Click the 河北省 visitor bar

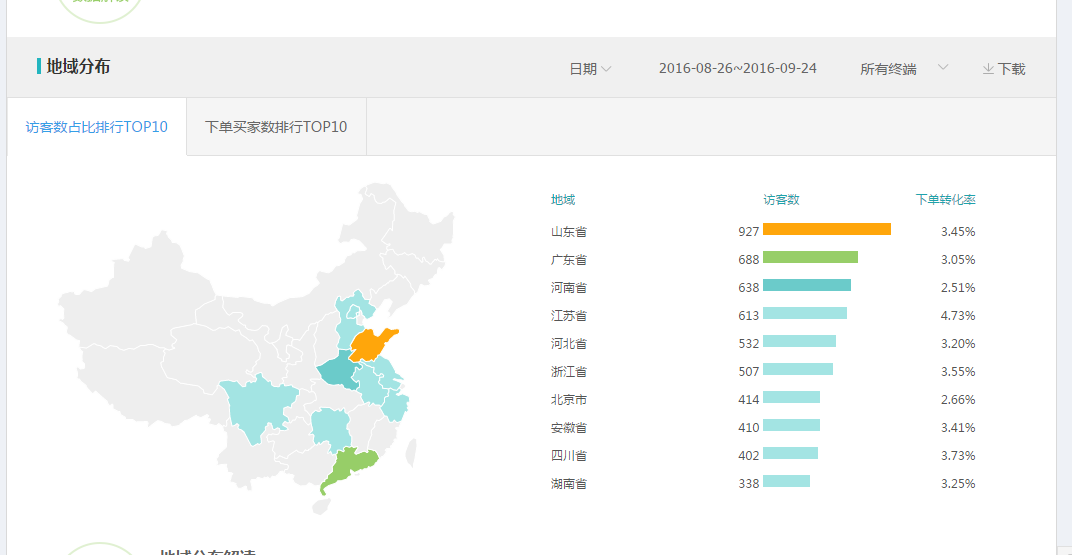799,341
